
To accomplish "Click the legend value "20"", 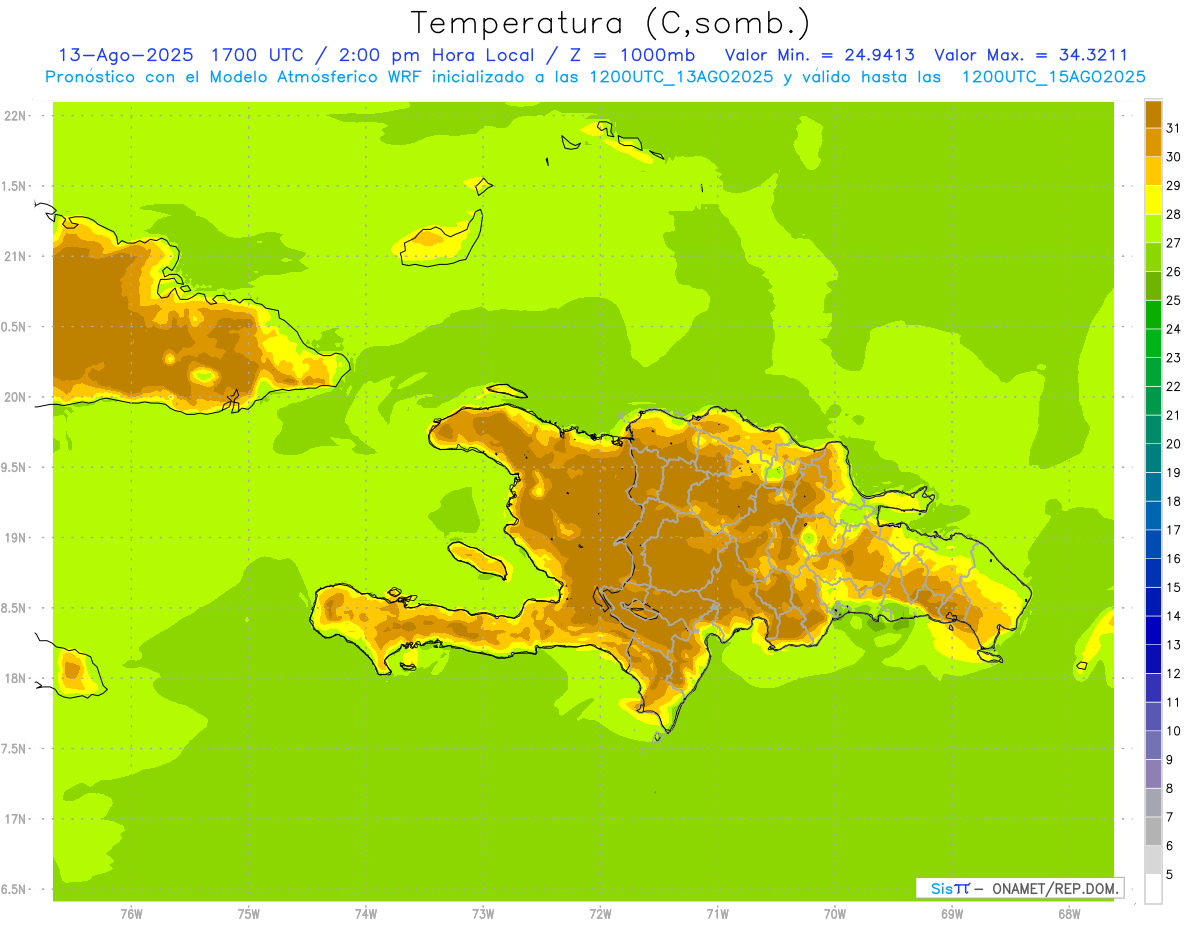I will point(1174,443).
